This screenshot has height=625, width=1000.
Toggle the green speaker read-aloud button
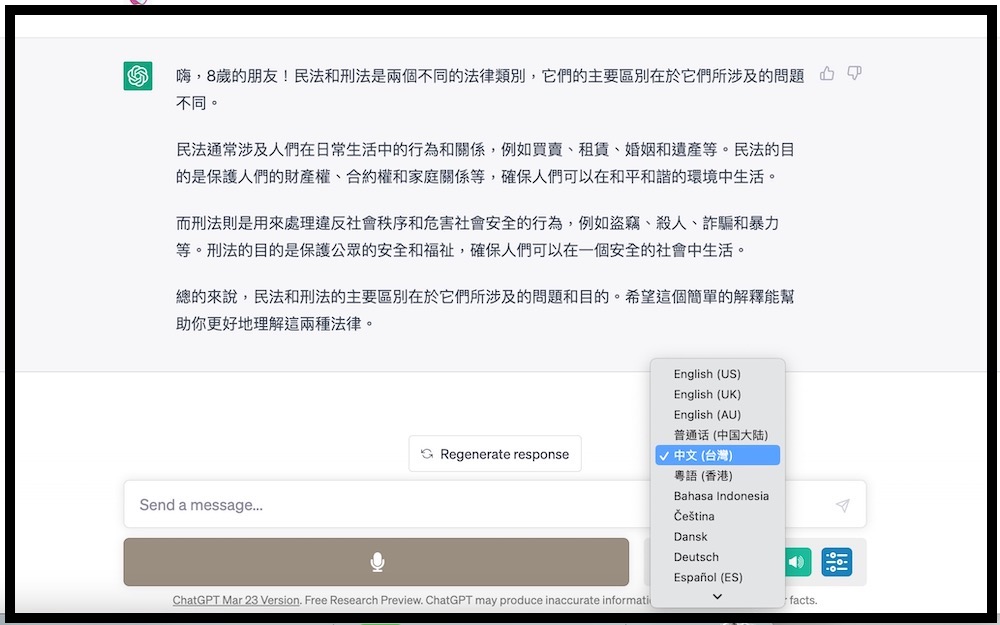[x=797, y=562]
